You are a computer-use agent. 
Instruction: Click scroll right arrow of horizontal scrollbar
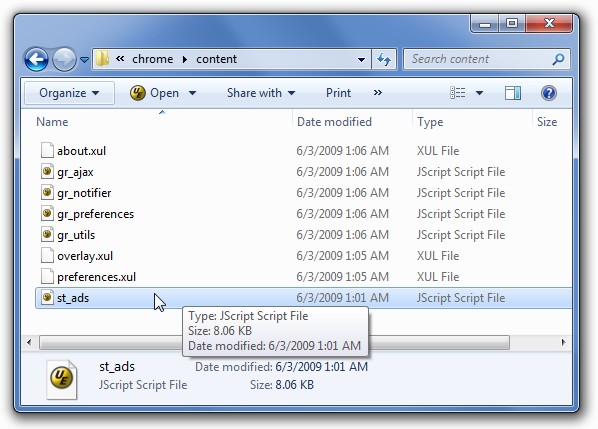[564, 342]
